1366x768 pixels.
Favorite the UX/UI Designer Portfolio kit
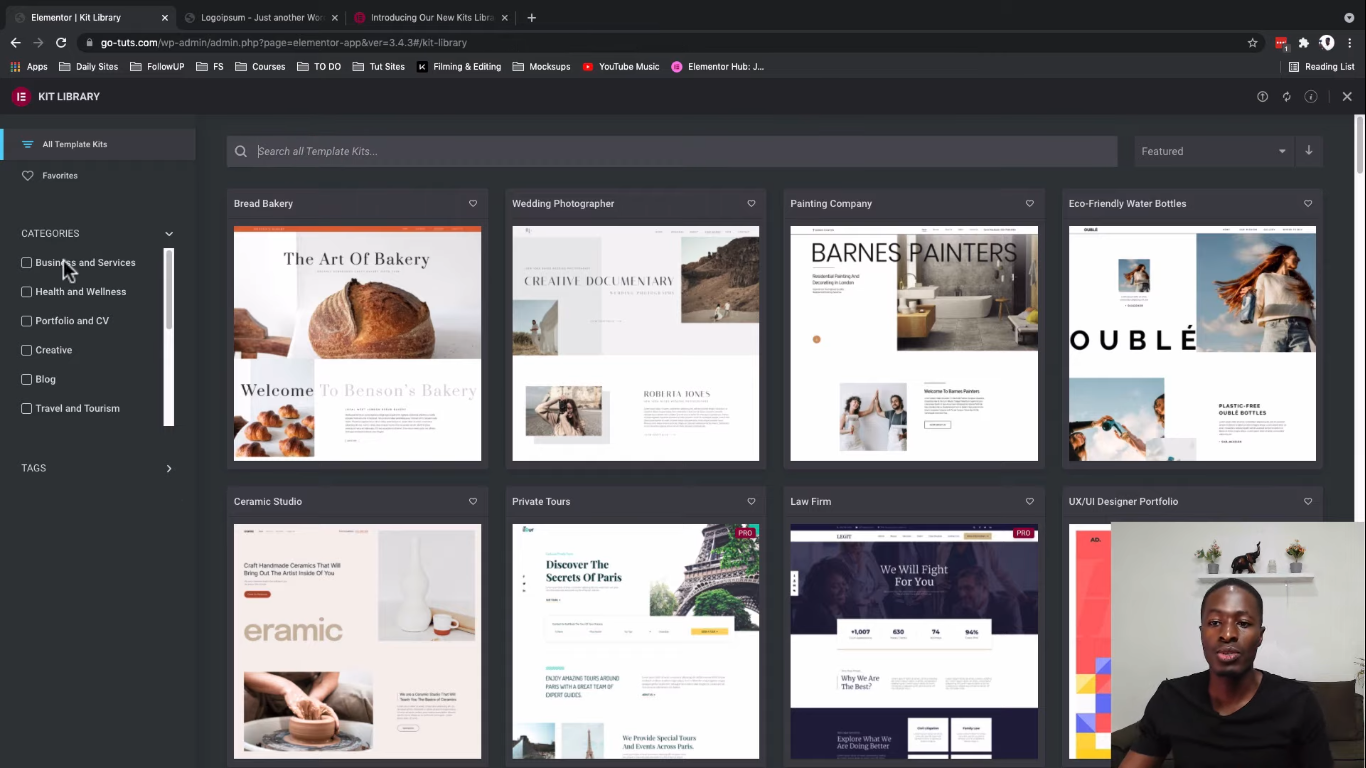(1308, 501)
